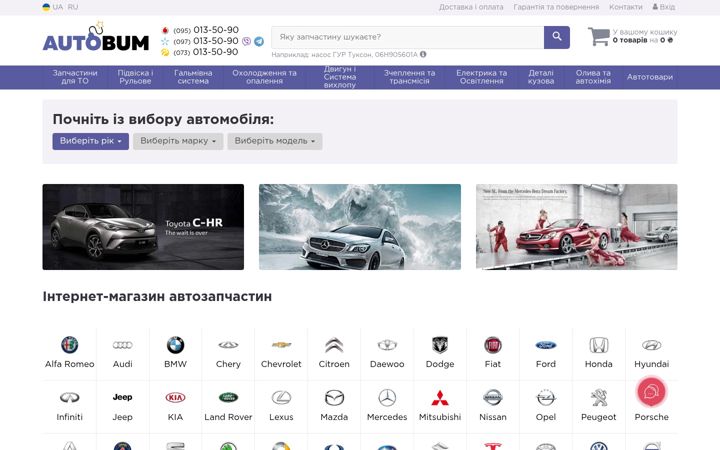Open the silver Mercedes snow banner
Image resolution: width=720 pixels, height=450 pixels.
tap(360, 227)
